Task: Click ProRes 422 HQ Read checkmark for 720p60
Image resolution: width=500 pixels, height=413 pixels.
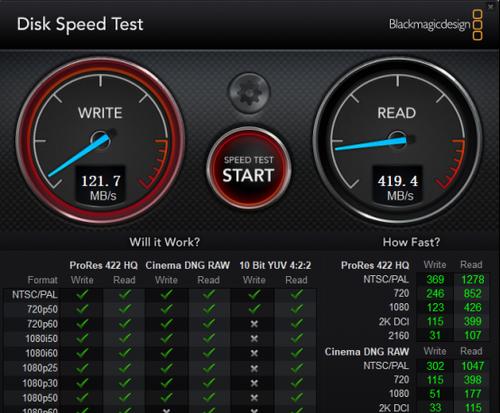Action: click(x=125, y=324)
